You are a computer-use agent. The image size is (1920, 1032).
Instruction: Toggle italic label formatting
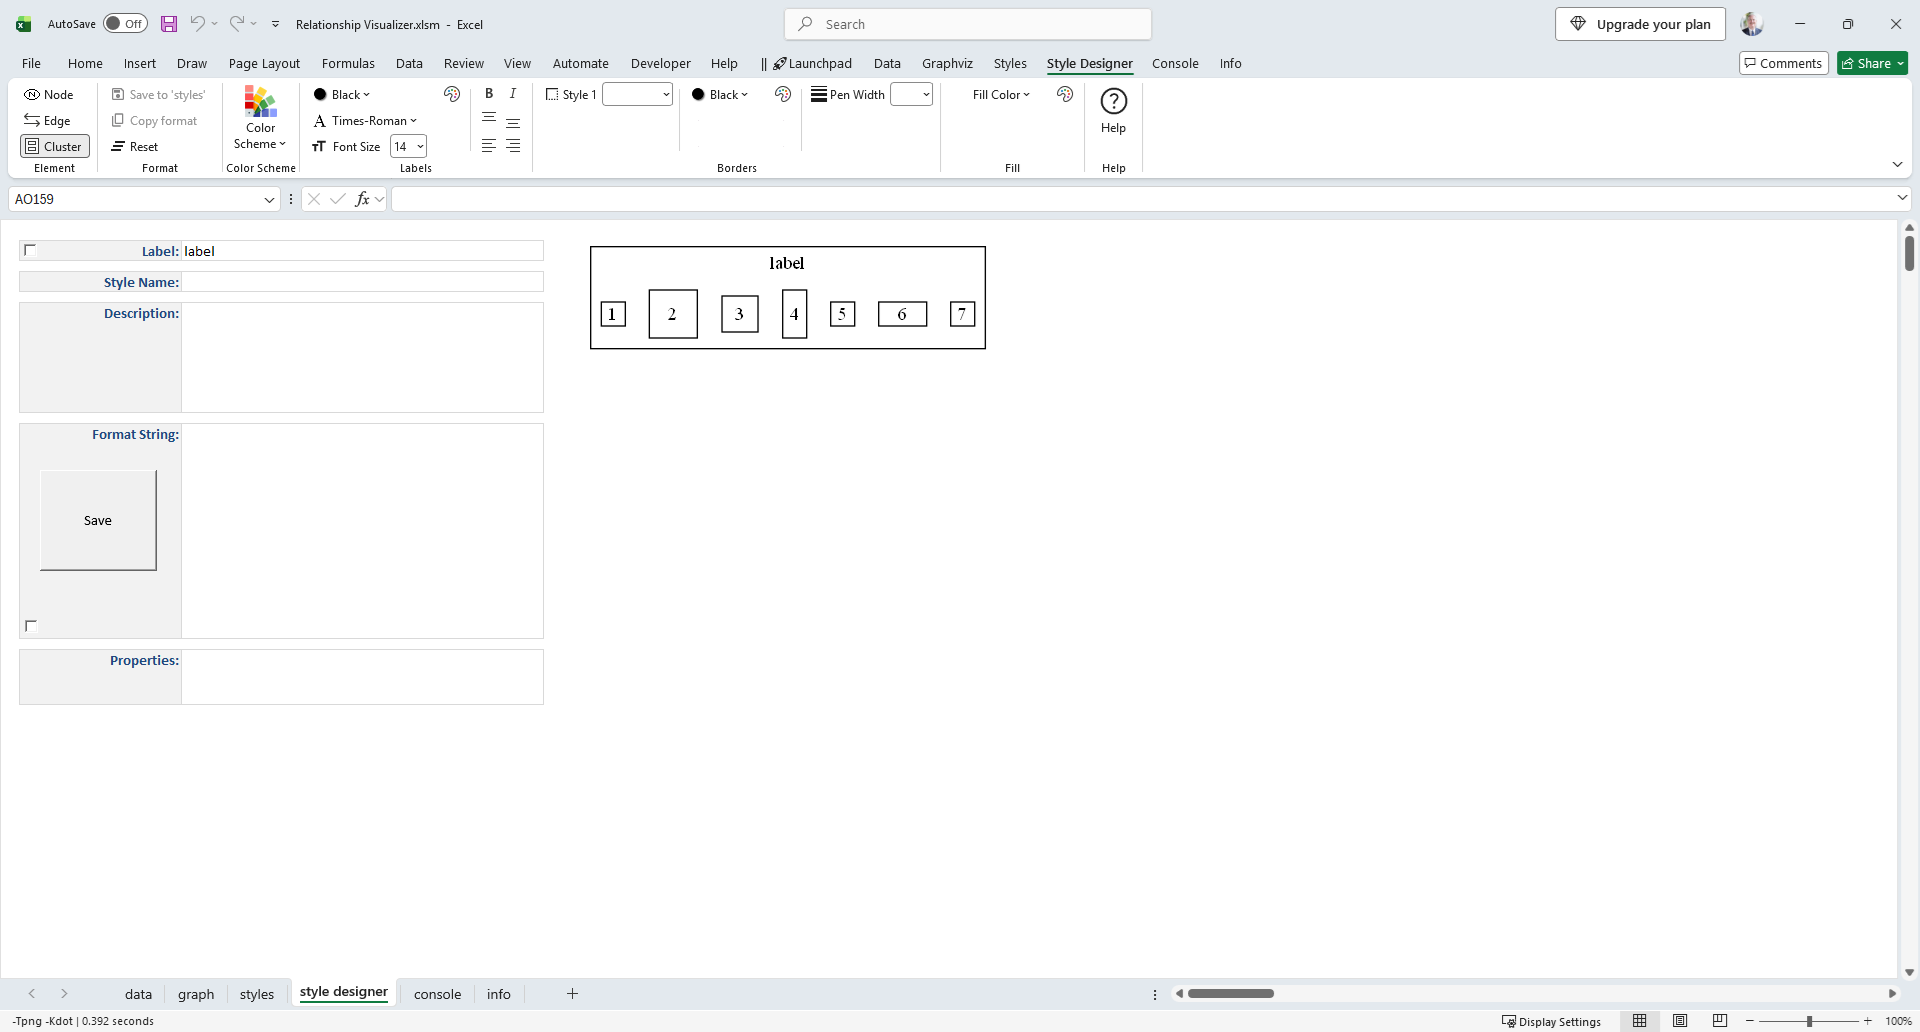(513, 93)
